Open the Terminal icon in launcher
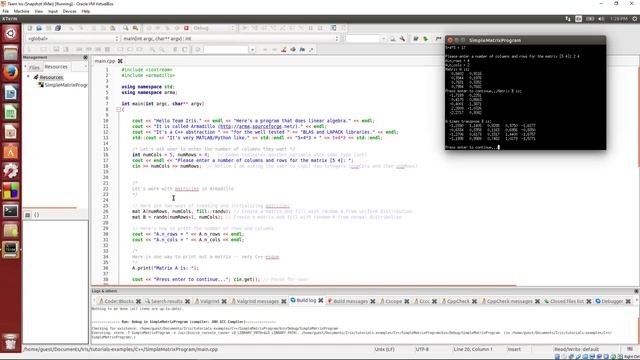 tap(11, 211)
